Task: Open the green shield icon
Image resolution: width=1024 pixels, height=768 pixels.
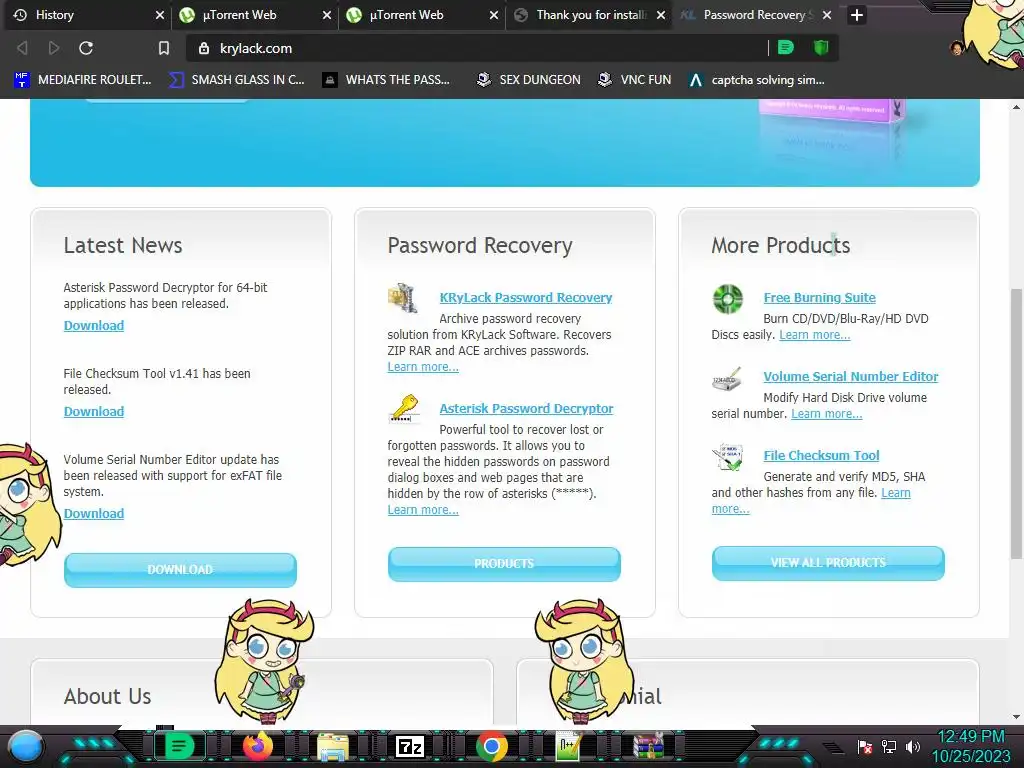Action: pos(821,47)
